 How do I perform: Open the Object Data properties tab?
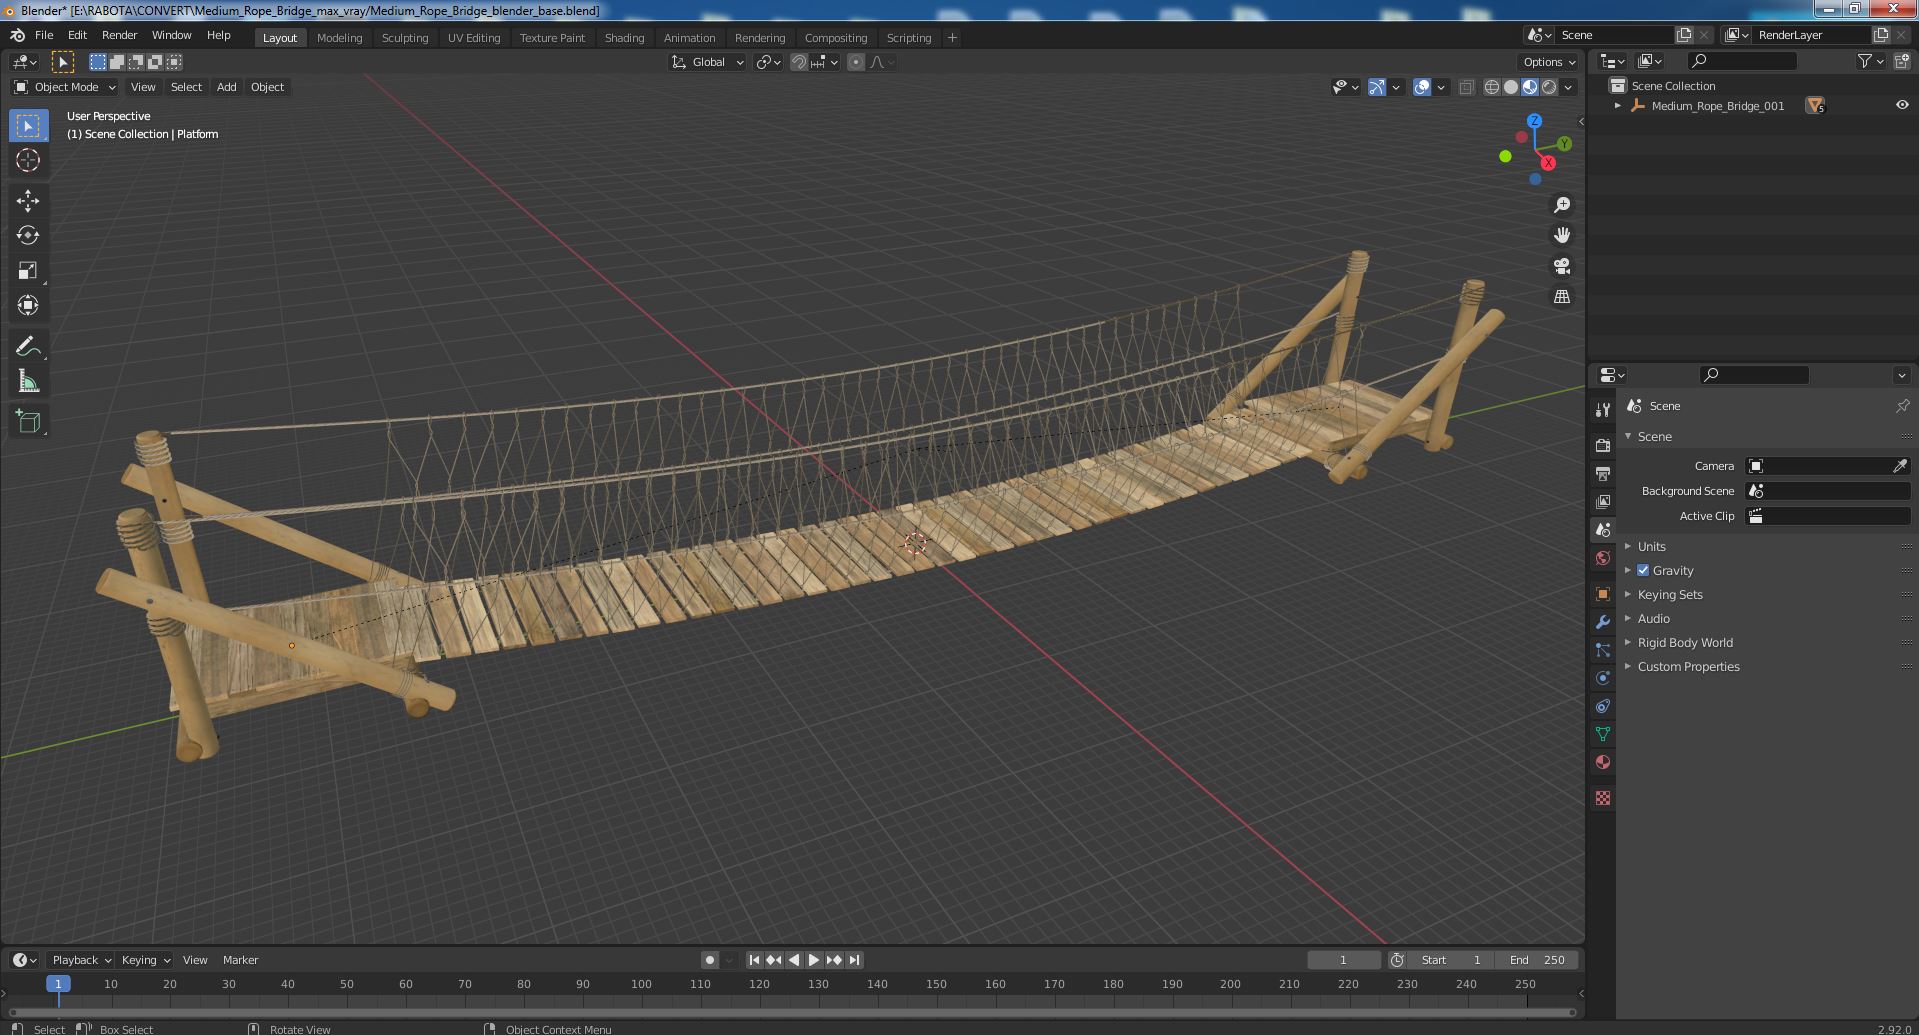coord(1603,734)
